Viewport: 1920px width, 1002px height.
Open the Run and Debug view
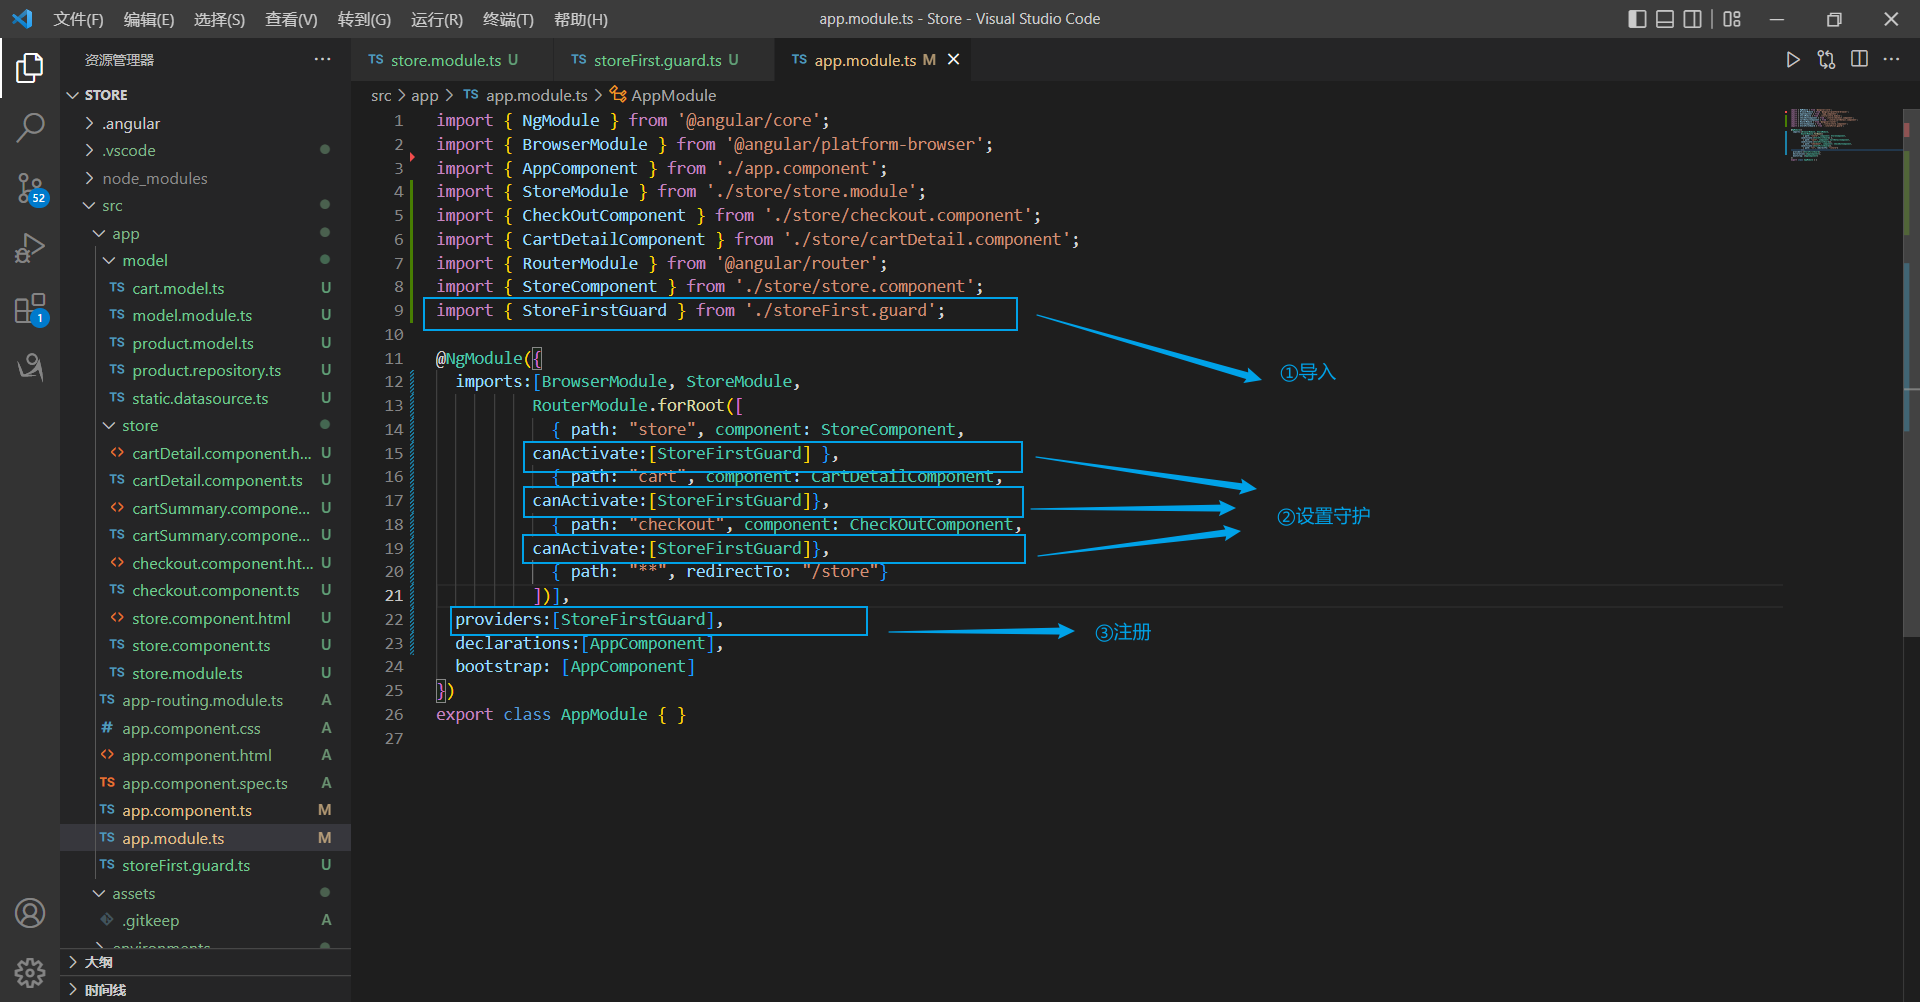pos(30,248)
